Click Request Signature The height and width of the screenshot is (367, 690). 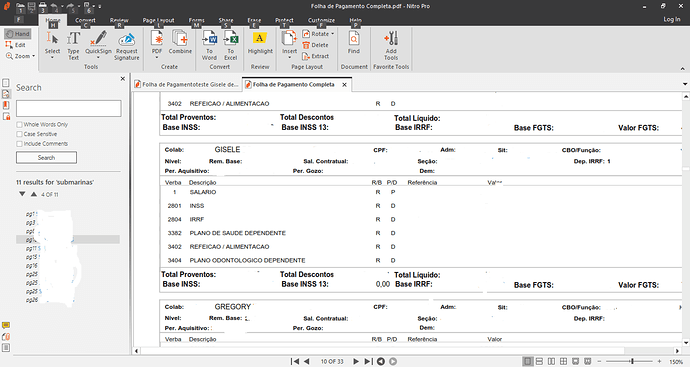[x=127, y=45]
